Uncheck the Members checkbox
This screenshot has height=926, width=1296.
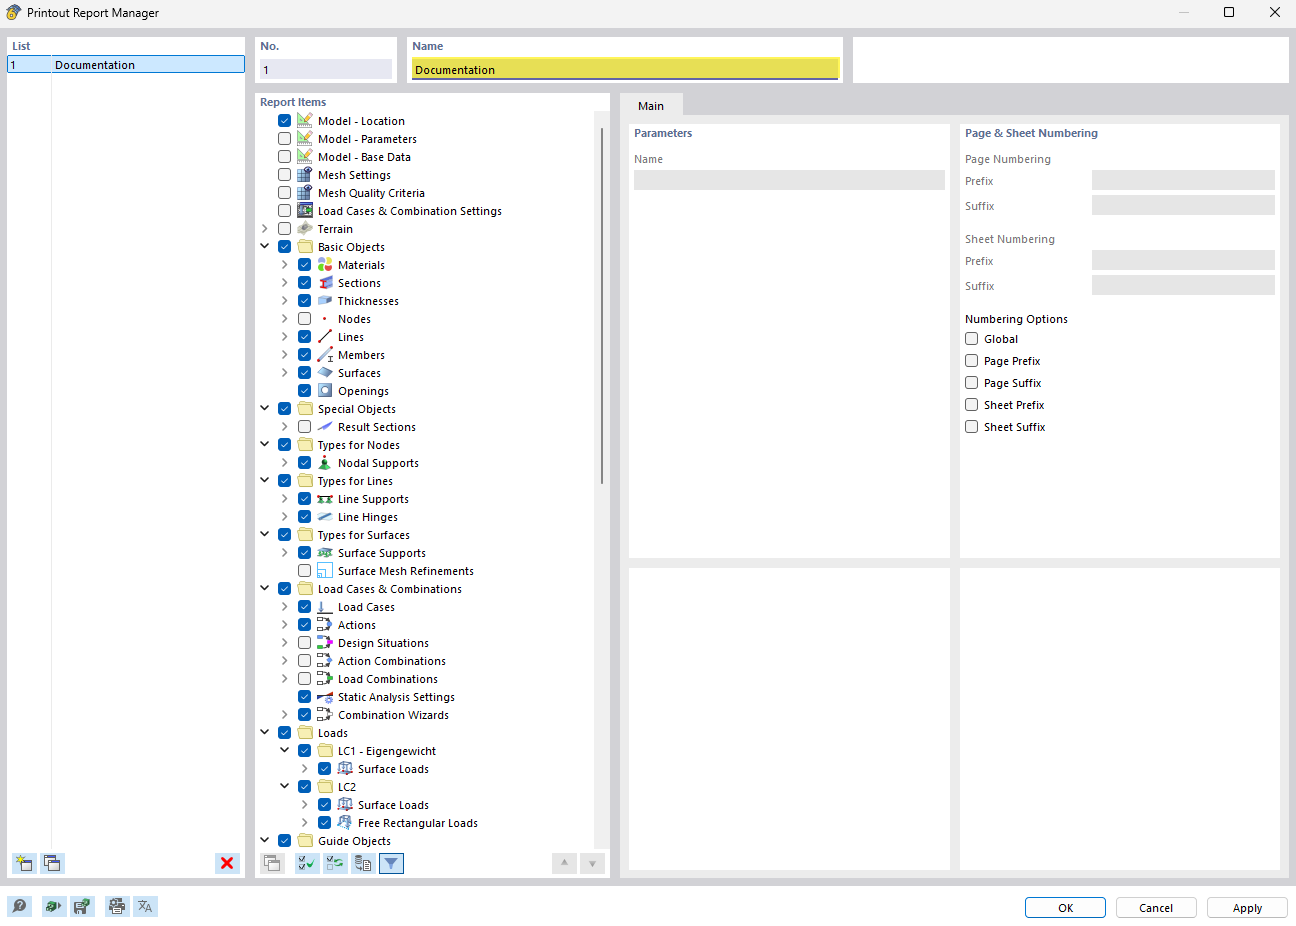pos(305,355)
